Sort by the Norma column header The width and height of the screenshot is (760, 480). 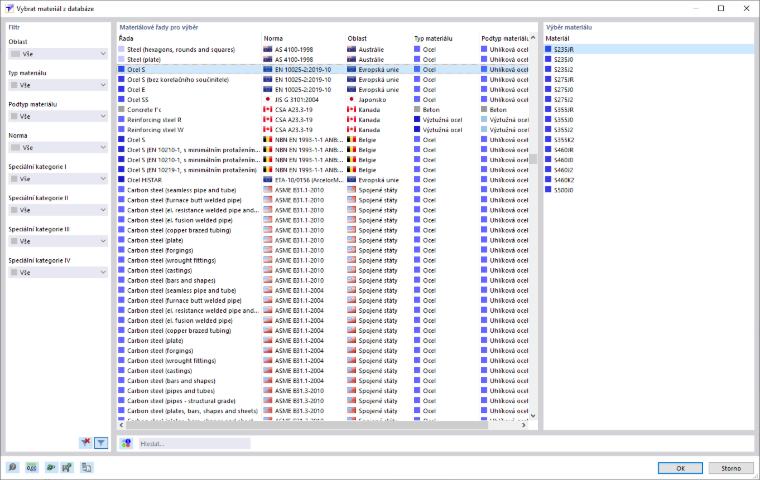click(x=303, y=38)
